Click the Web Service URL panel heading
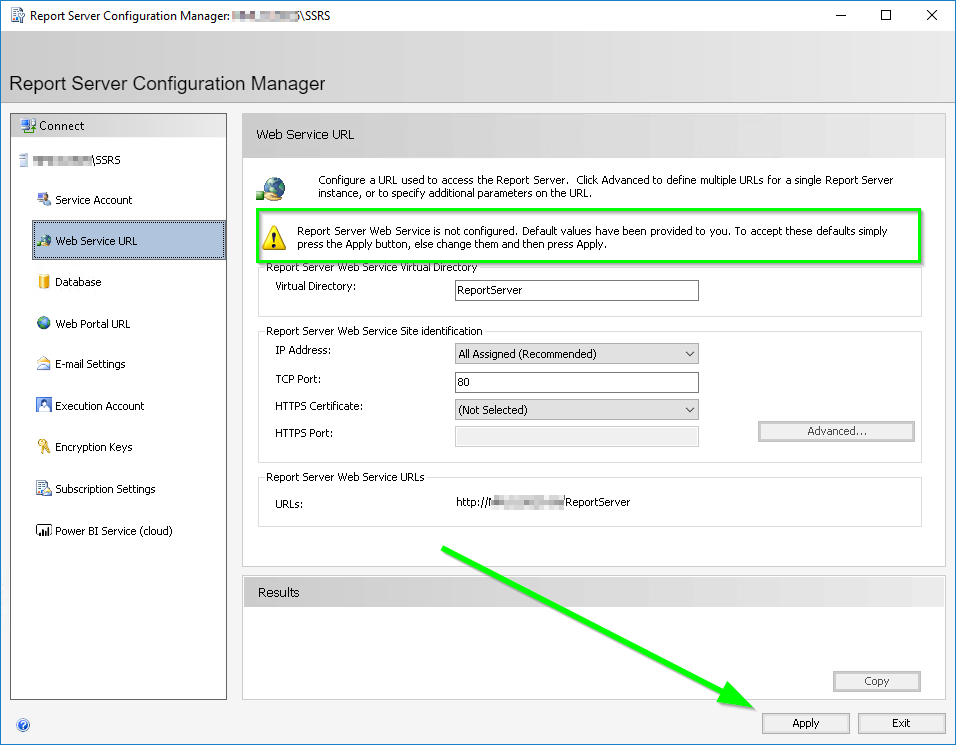This screenshot has width=956, height=745. point(305,135)
